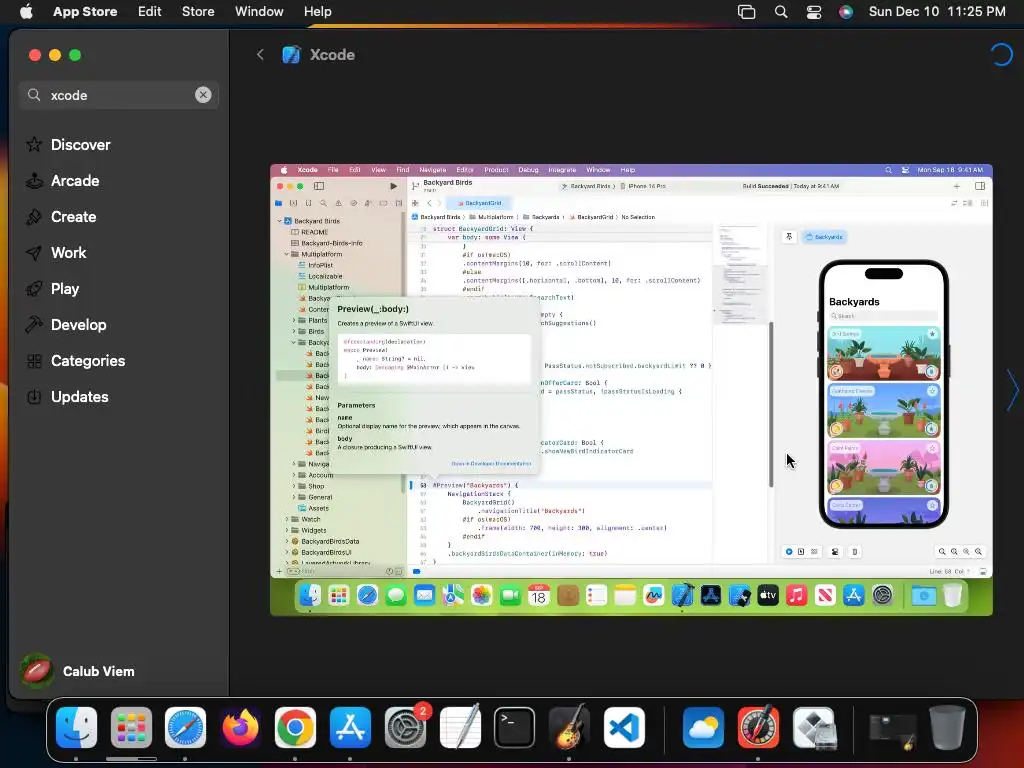Open TextEdit from the Dock

click(x=460, y=728)
